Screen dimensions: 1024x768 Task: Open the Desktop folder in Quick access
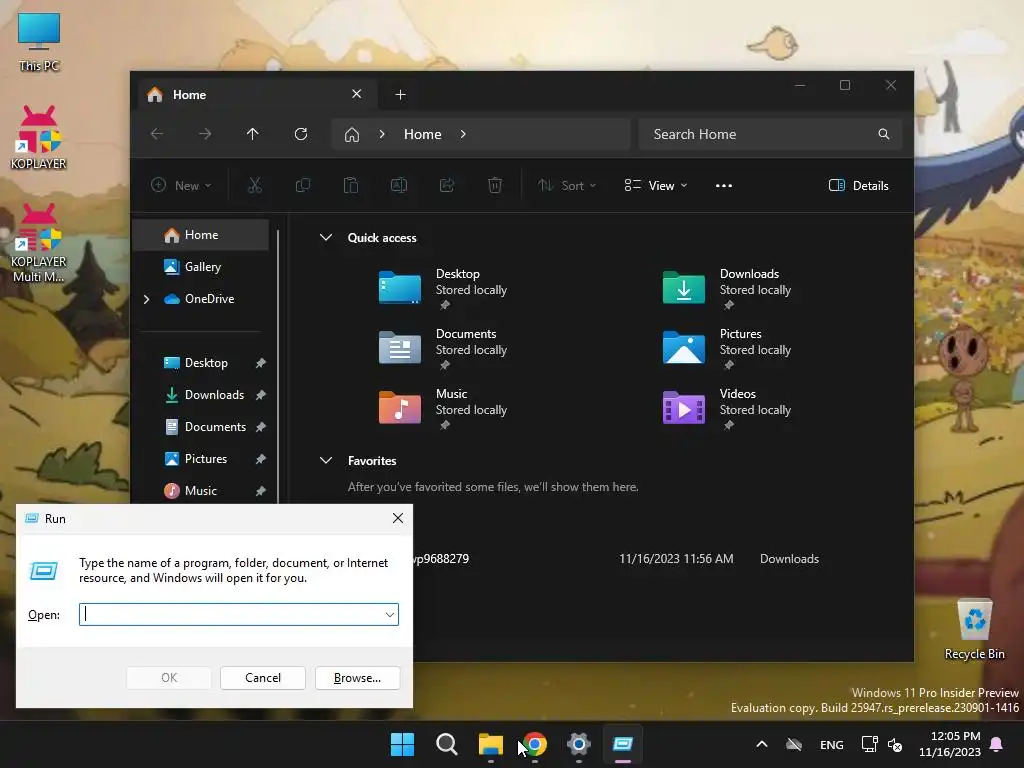click(x=444, y=288)
